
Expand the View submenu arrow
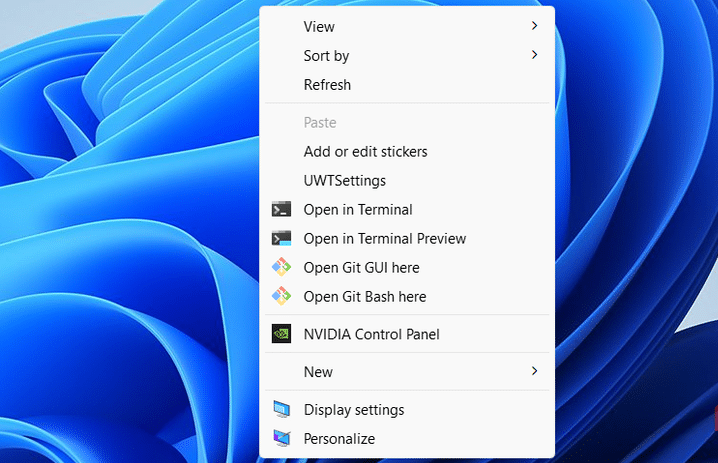coord(534,26)
